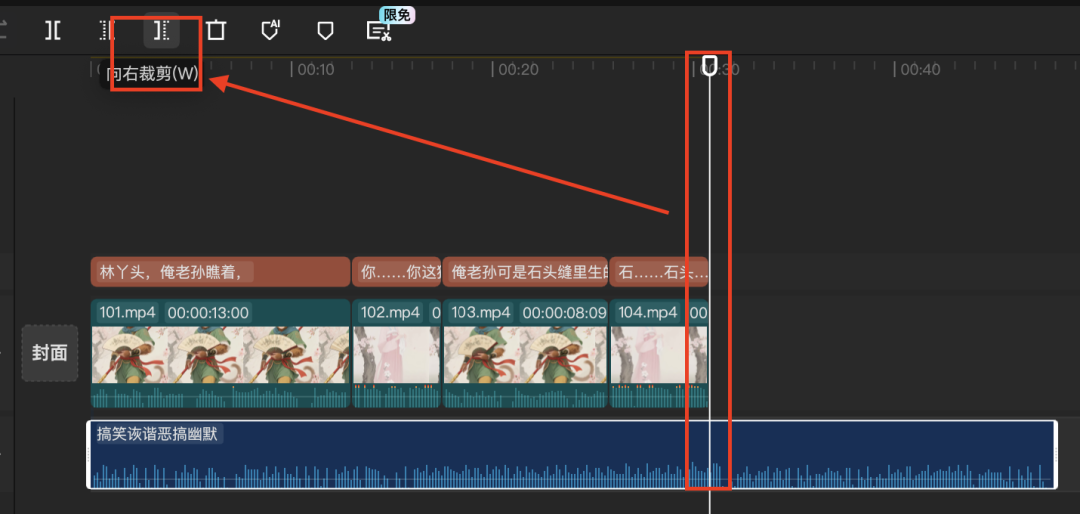1080x514 pixels.
Task: Select the 101.mp4 video clip
Action: pos(220,354)
